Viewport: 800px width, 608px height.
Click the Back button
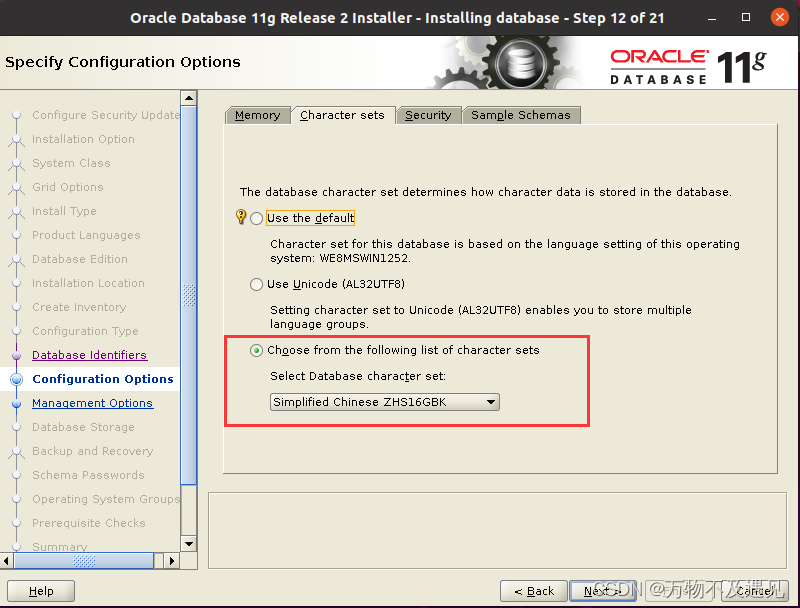[534, 591]
